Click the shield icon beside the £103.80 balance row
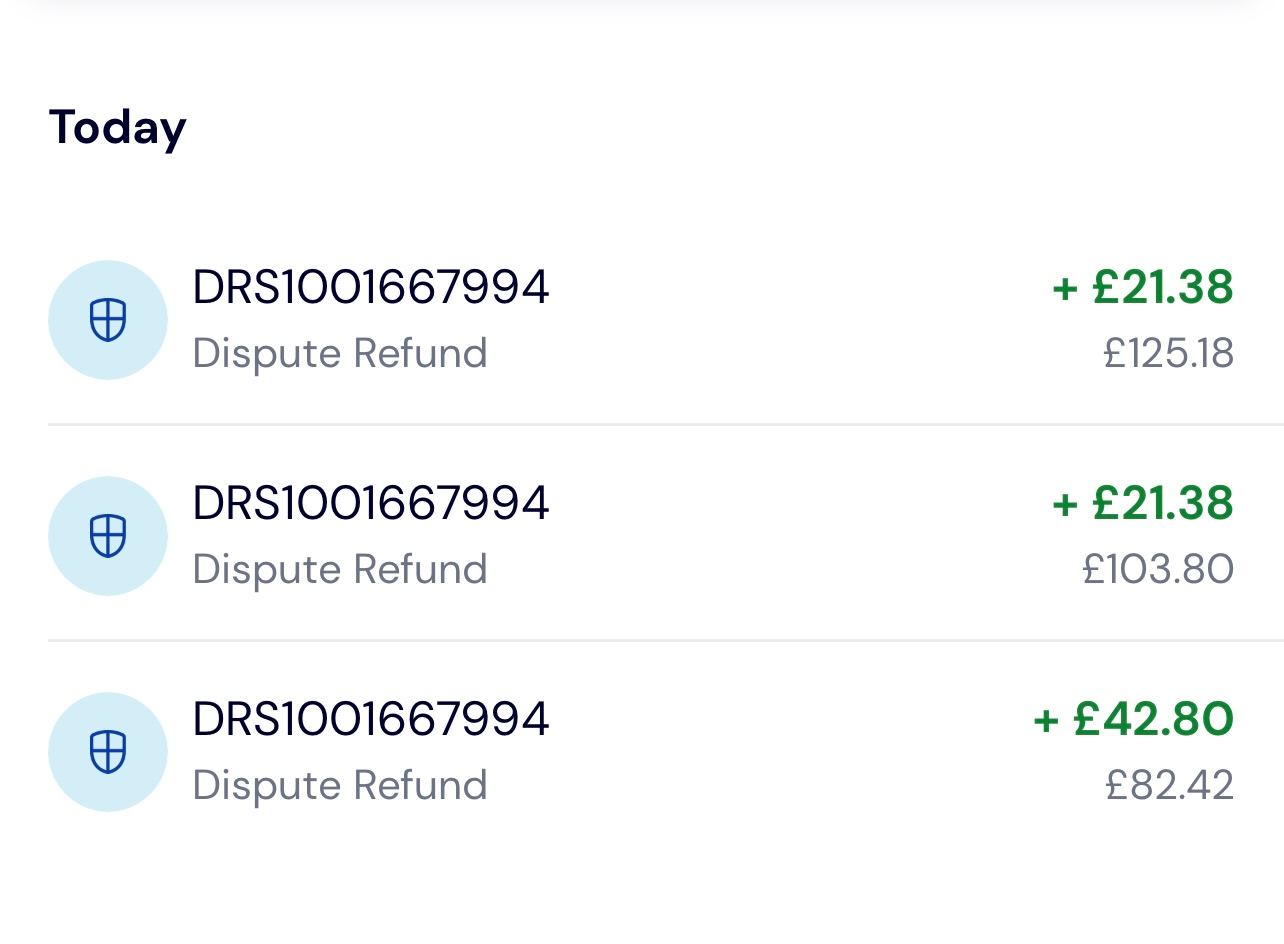This screenshot has height=944, width=1284. (x=108, y=536)
